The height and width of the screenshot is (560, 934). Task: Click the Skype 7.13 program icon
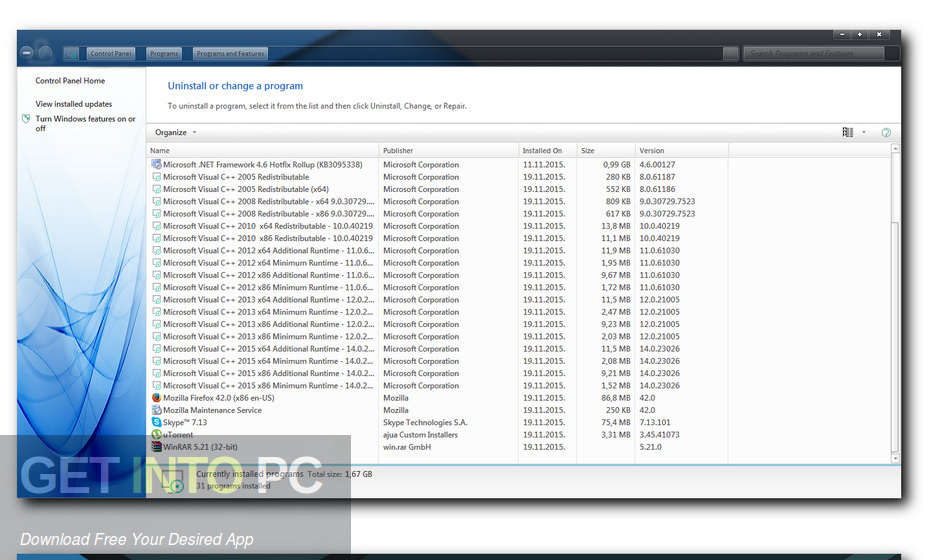tap(157, 422)
